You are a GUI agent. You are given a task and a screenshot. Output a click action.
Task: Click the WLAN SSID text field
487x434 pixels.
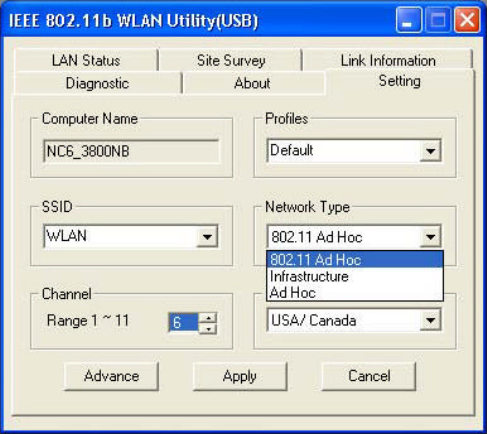[x=120, y=236]
